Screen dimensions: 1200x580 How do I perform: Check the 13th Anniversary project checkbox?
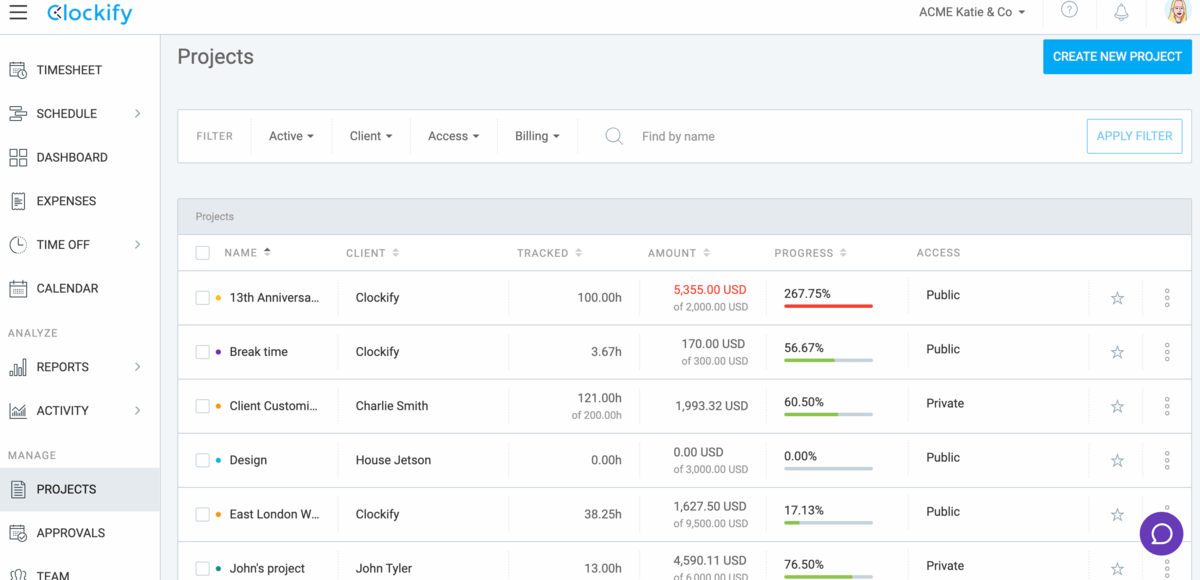coord(202,298)
